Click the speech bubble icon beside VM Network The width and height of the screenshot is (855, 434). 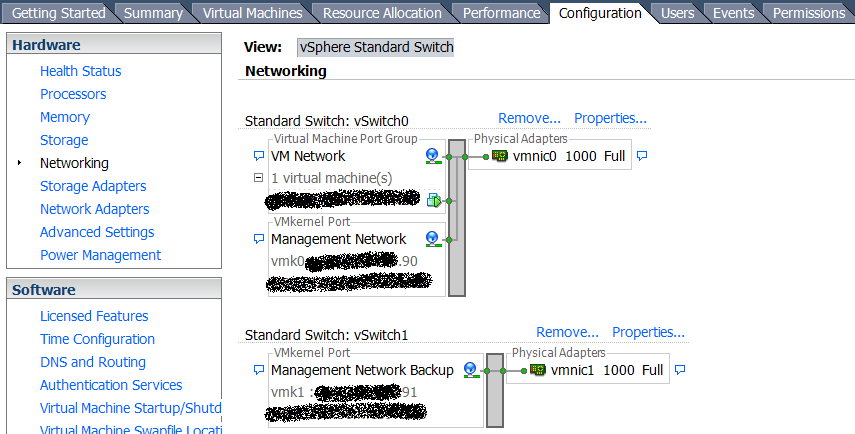click(x=259, y=156)
